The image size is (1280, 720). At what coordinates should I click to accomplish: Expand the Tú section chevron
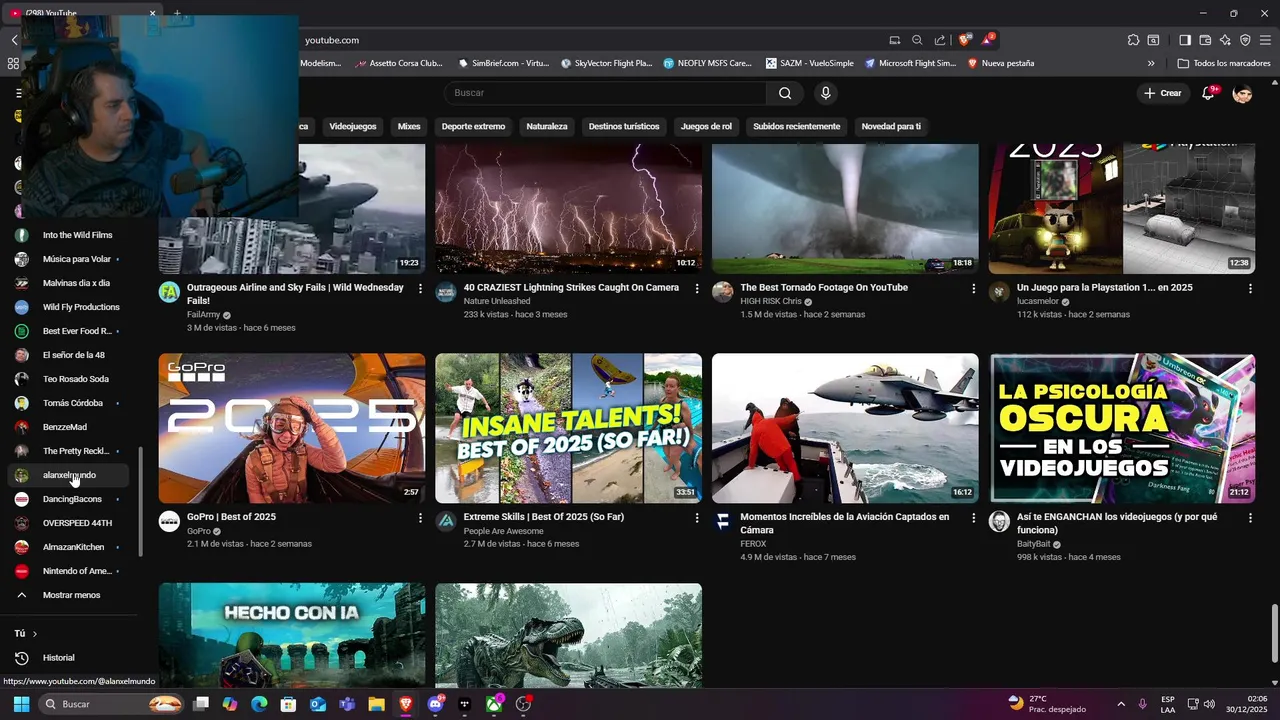click(x=35, y=634)
